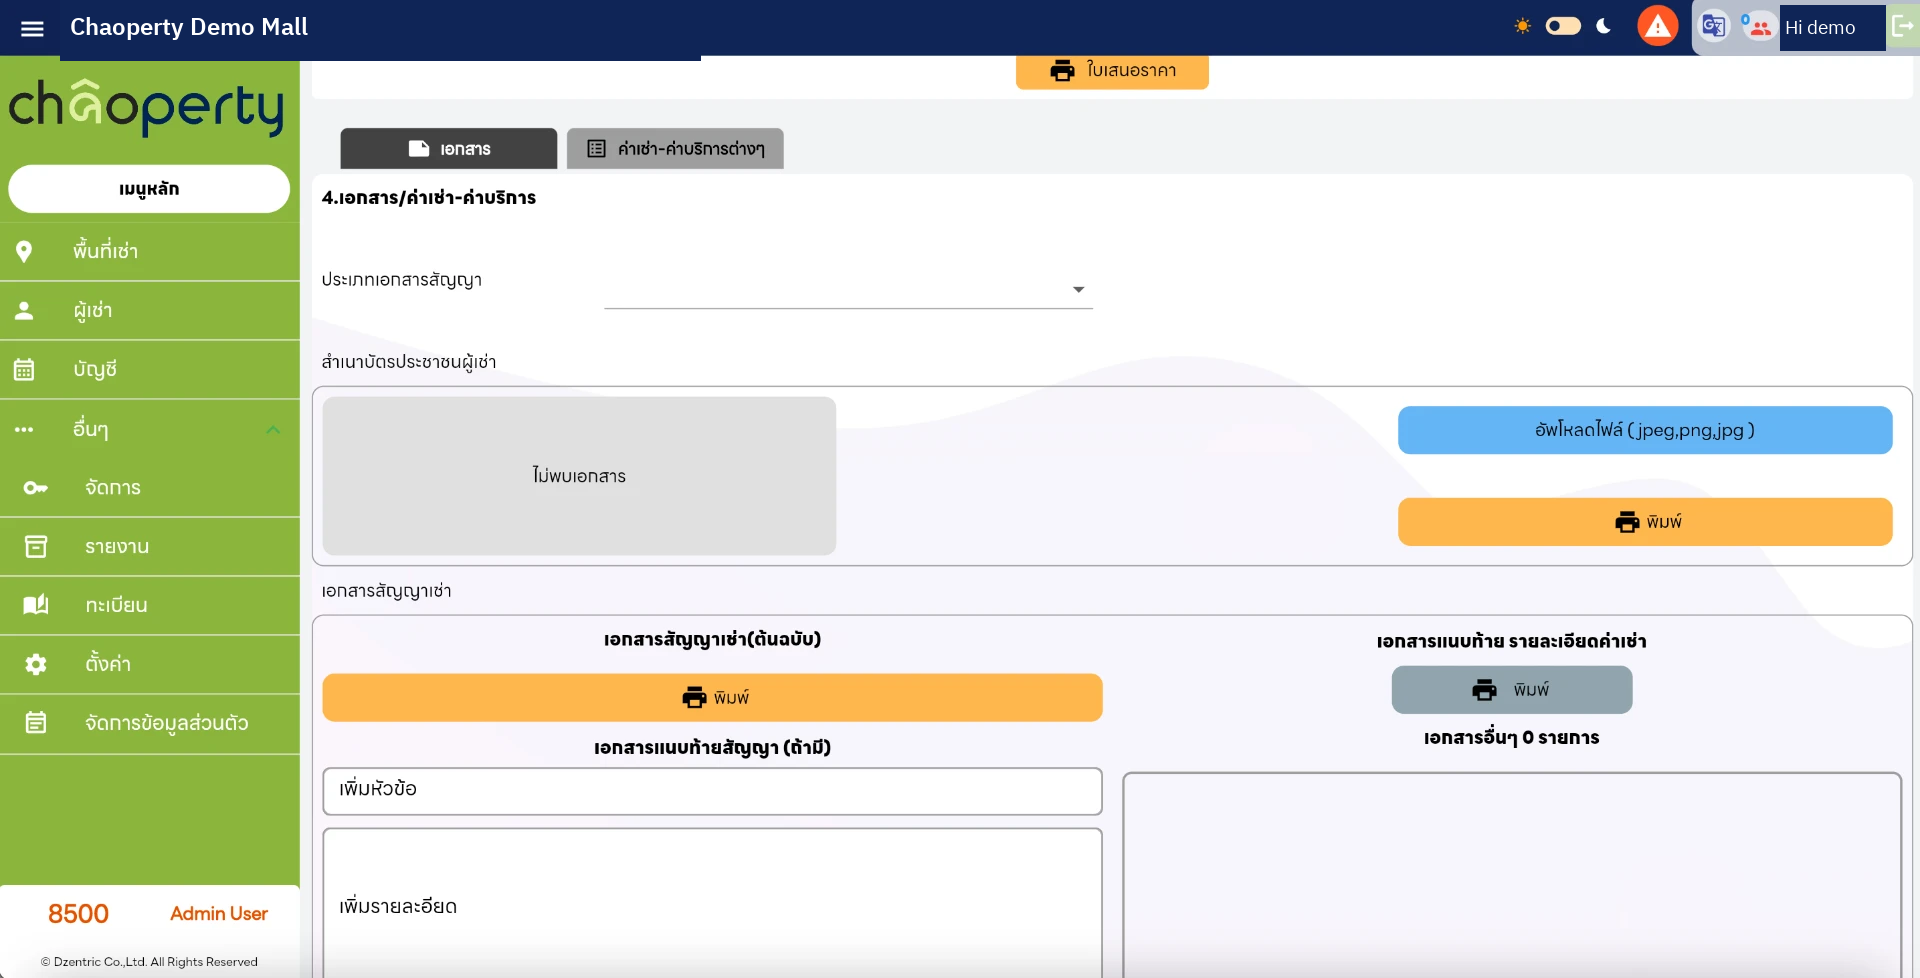Toggle the dark mode switch
Viewport: 1920px width, 978px height.
coord(1563,26)
